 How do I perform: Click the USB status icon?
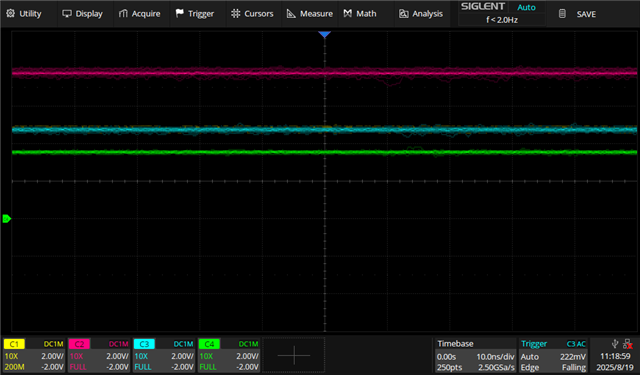pos(615,344)
